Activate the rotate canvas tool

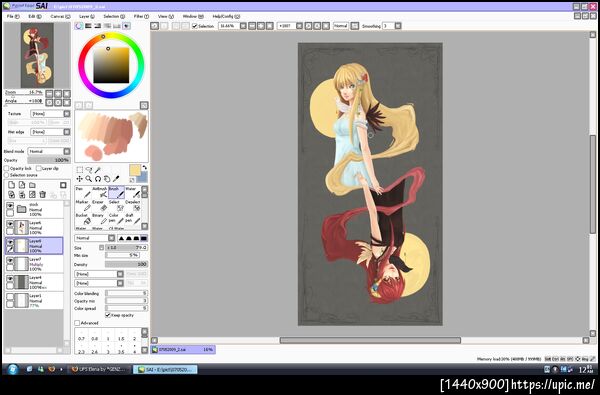(x=98, y=179)
